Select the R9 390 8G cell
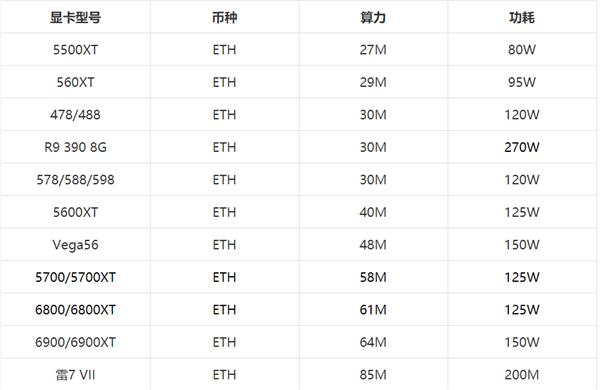This screenshot has height=390, width=600. click(75, 147)
